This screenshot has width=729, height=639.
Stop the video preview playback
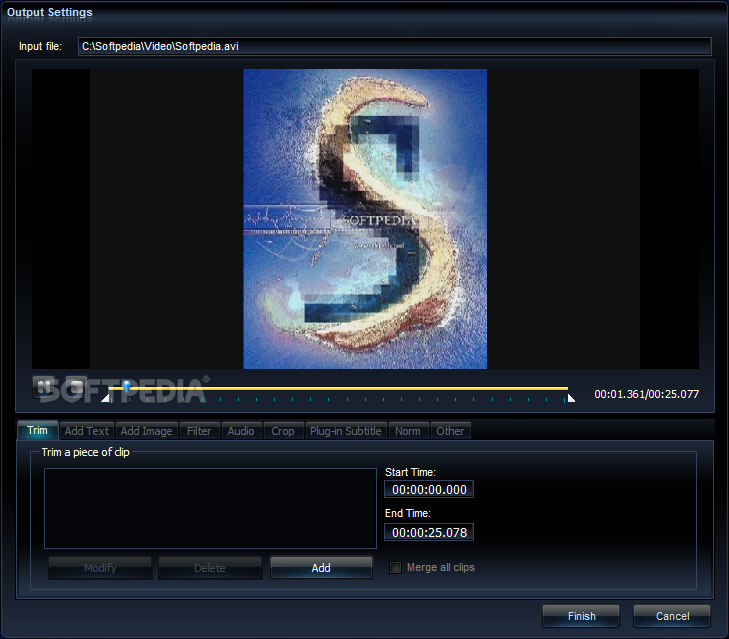coord(76,387)
